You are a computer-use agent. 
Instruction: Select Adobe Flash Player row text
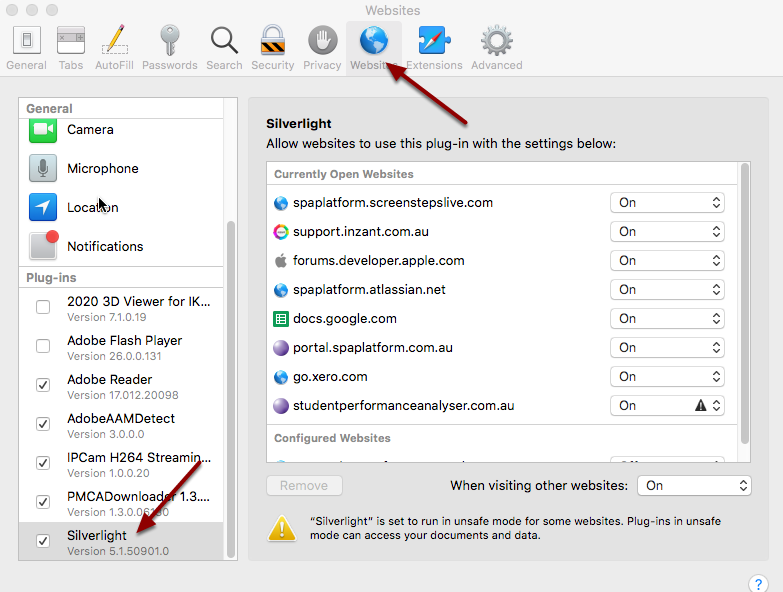[124, 340]
